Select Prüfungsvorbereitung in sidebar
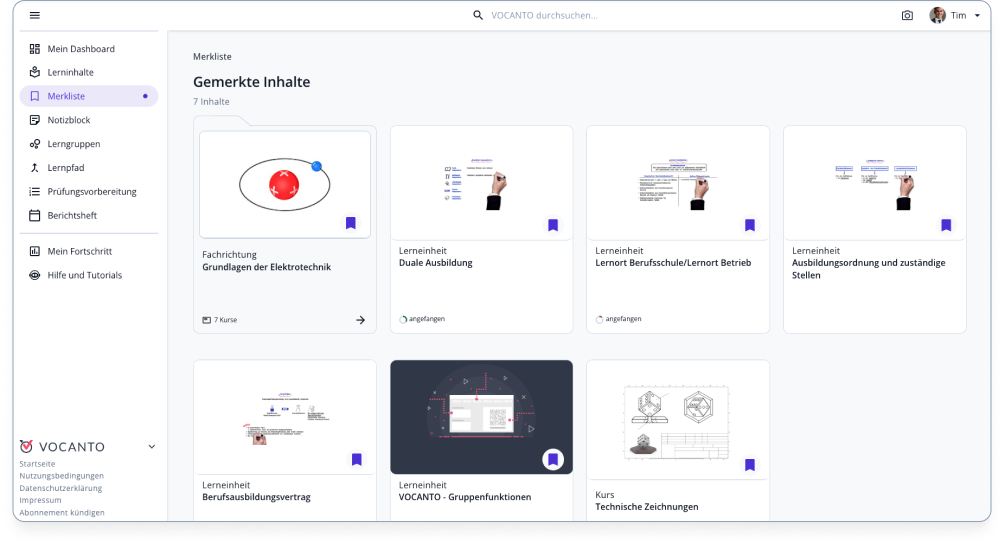Viewport: 1004px width, 546px height. pyautogui.click(x=92, y=191)
